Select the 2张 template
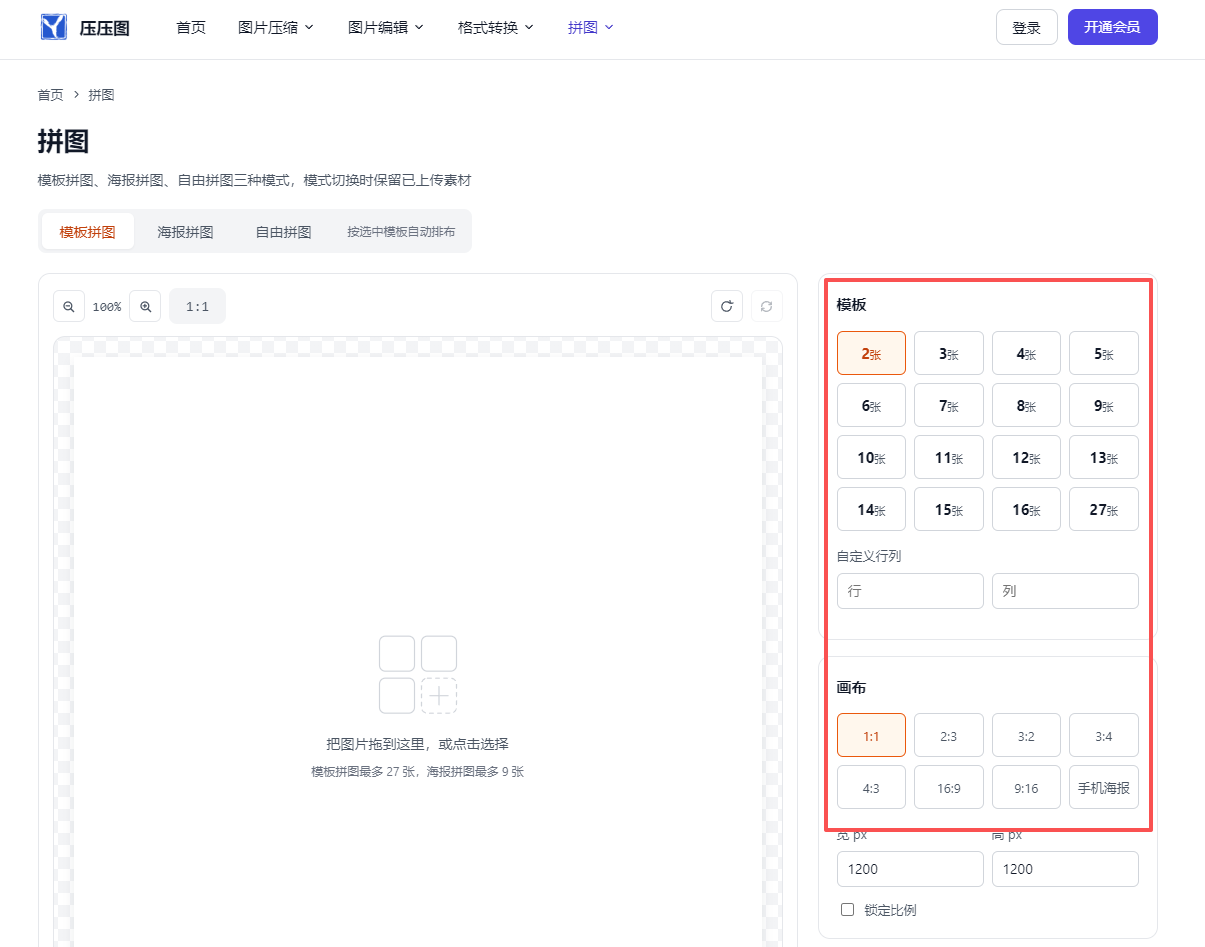The image size is (1205, 947). coord(871,353)
